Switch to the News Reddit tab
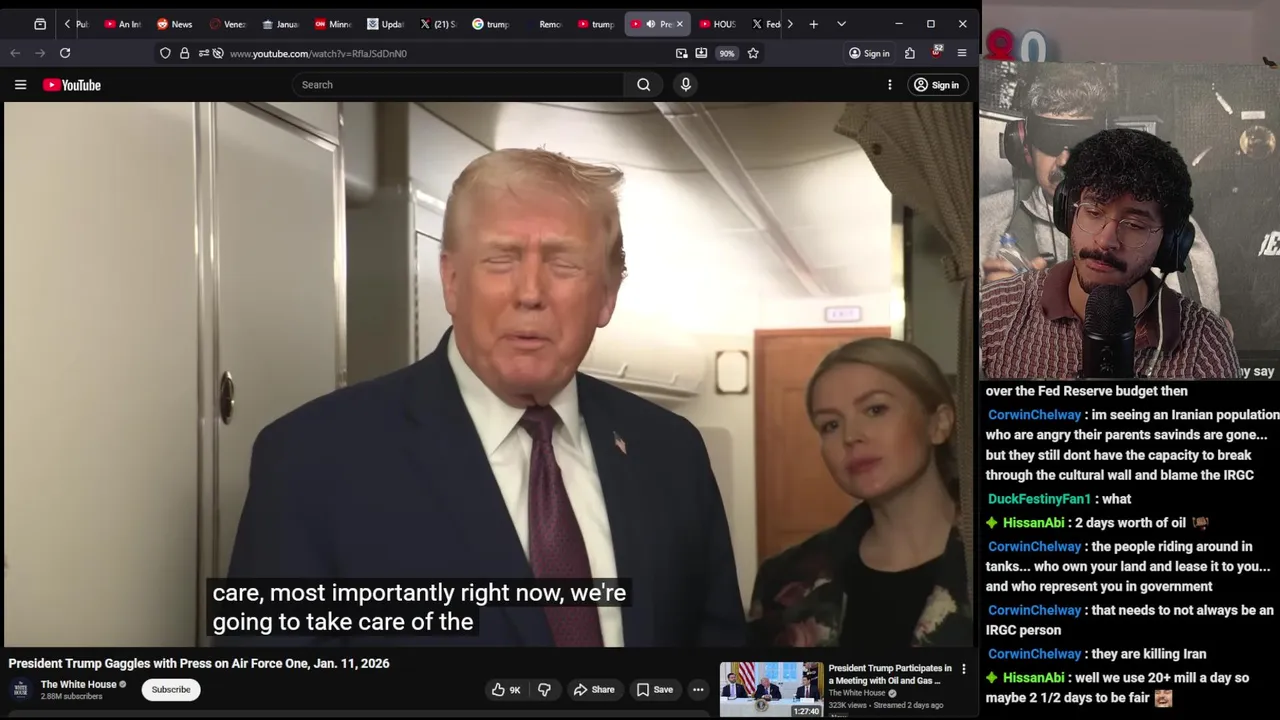 click(x=174, y=24)
